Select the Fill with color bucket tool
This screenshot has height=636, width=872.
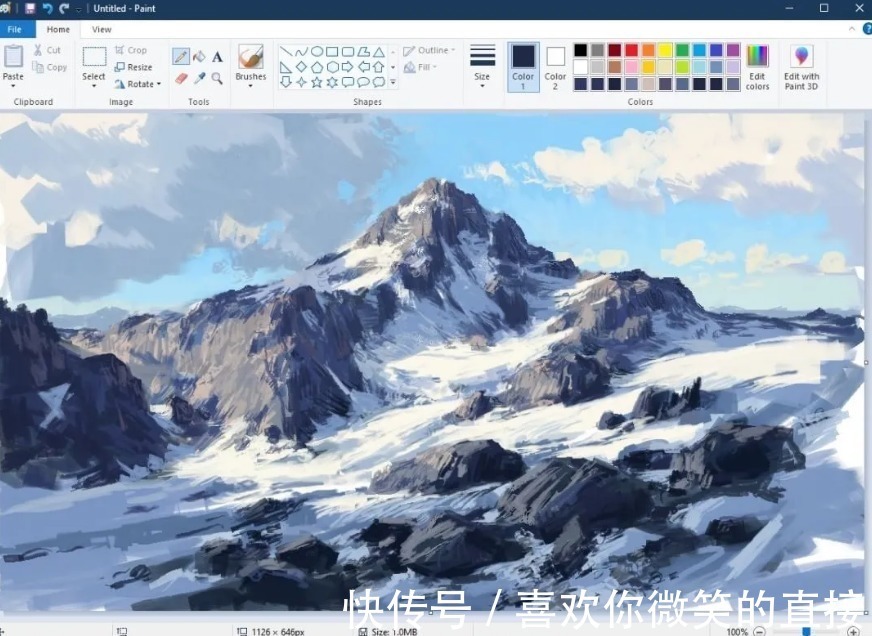[x=198, y=56]
